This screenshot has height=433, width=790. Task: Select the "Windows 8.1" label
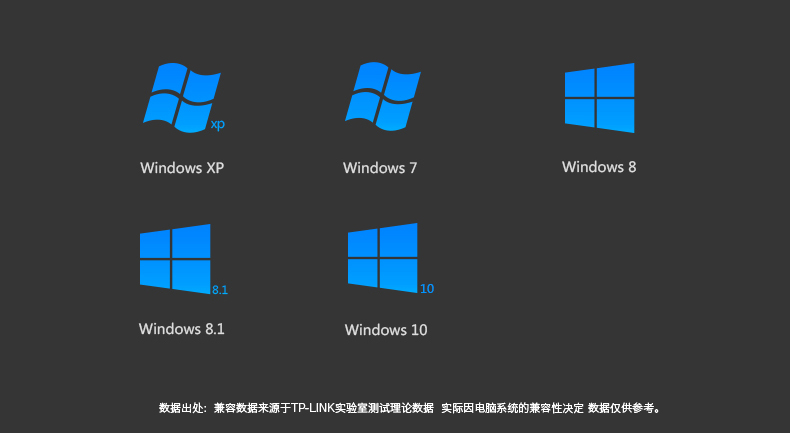[x=181, y=329]
